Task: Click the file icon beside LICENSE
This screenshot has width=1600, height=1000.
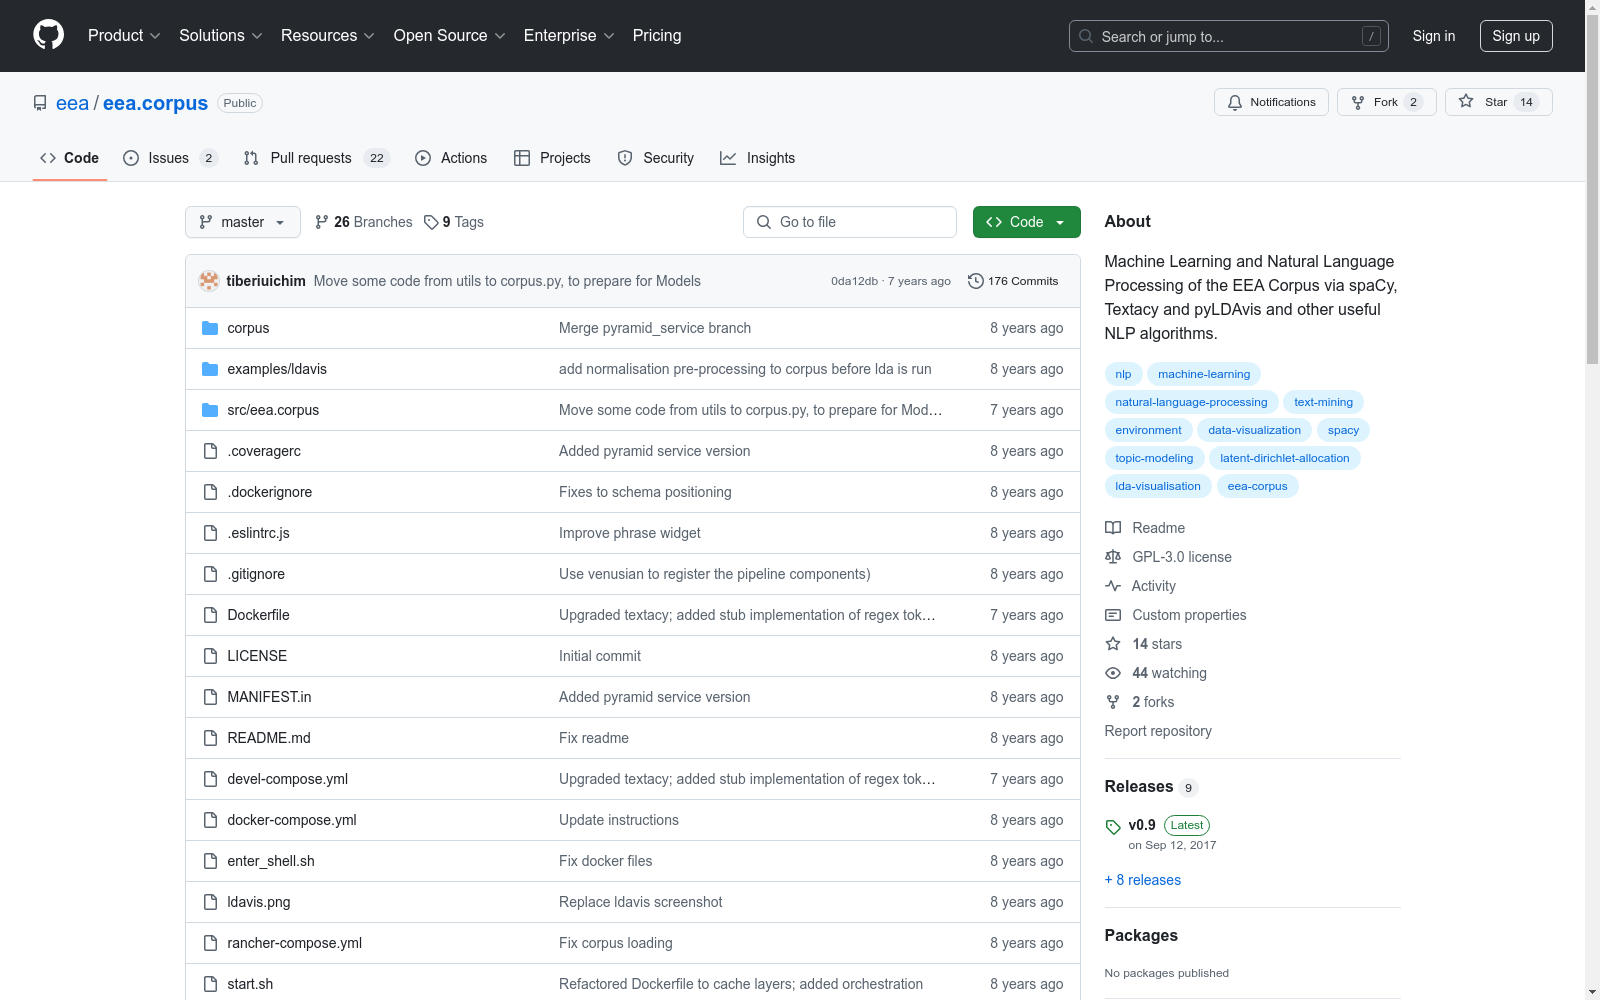Action: point(210,656)
